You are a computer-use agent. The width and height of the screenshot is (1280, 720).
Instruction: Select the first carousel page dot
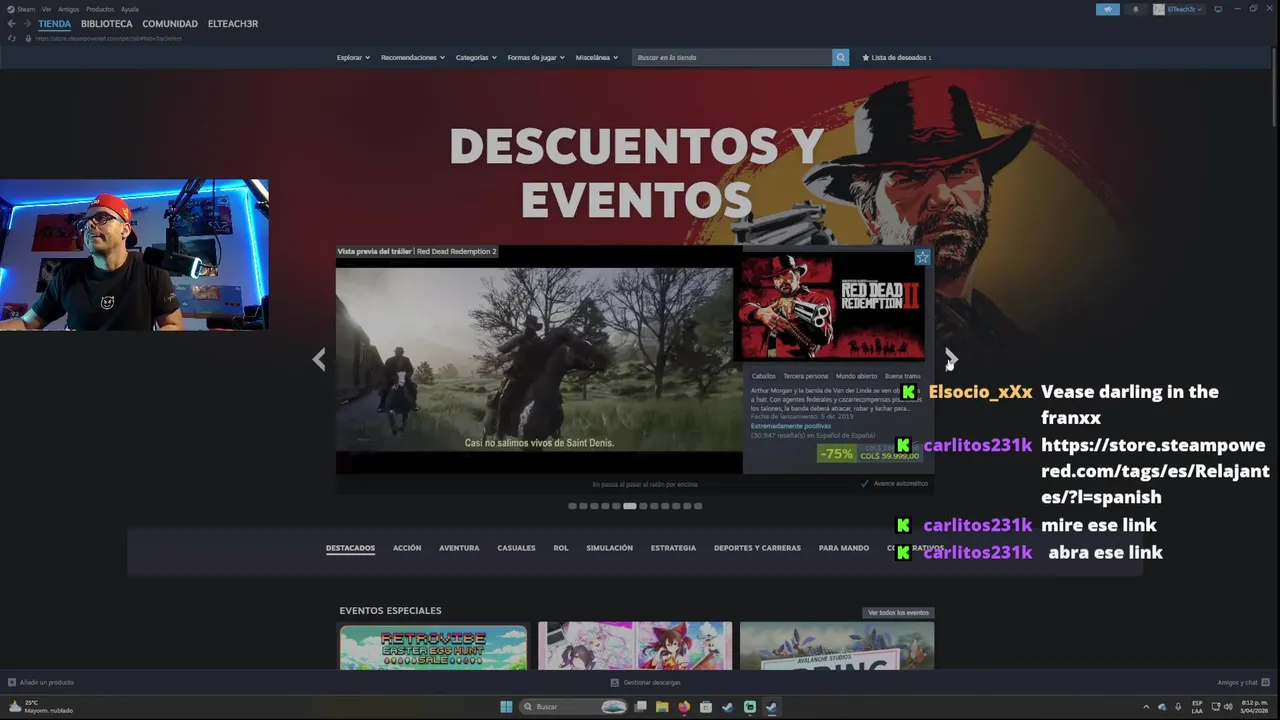click(x=572, y=506)
